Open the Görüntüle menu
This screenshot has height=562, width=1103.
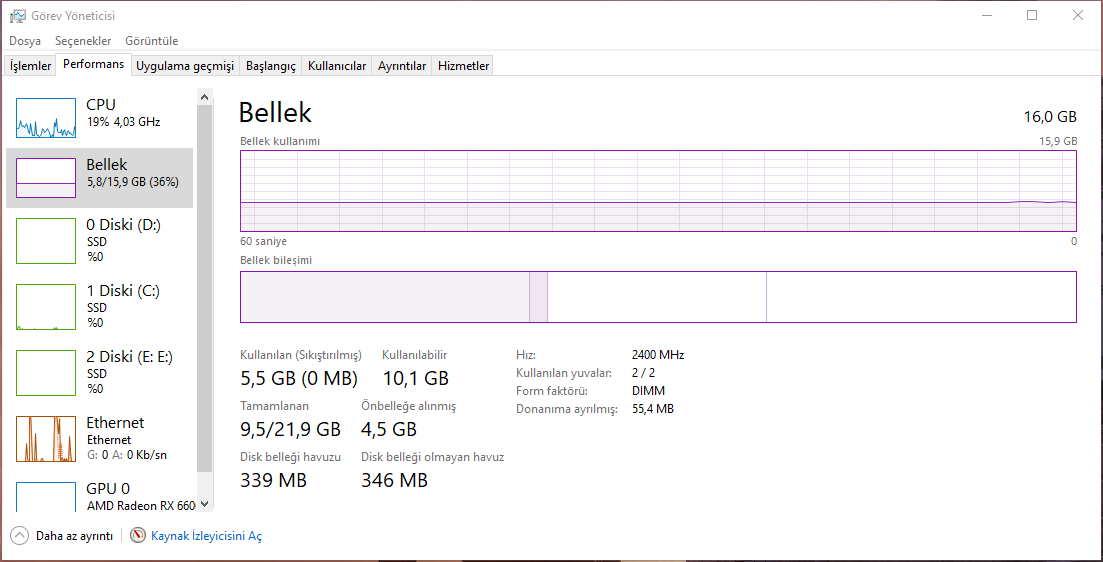pos(152,41)
